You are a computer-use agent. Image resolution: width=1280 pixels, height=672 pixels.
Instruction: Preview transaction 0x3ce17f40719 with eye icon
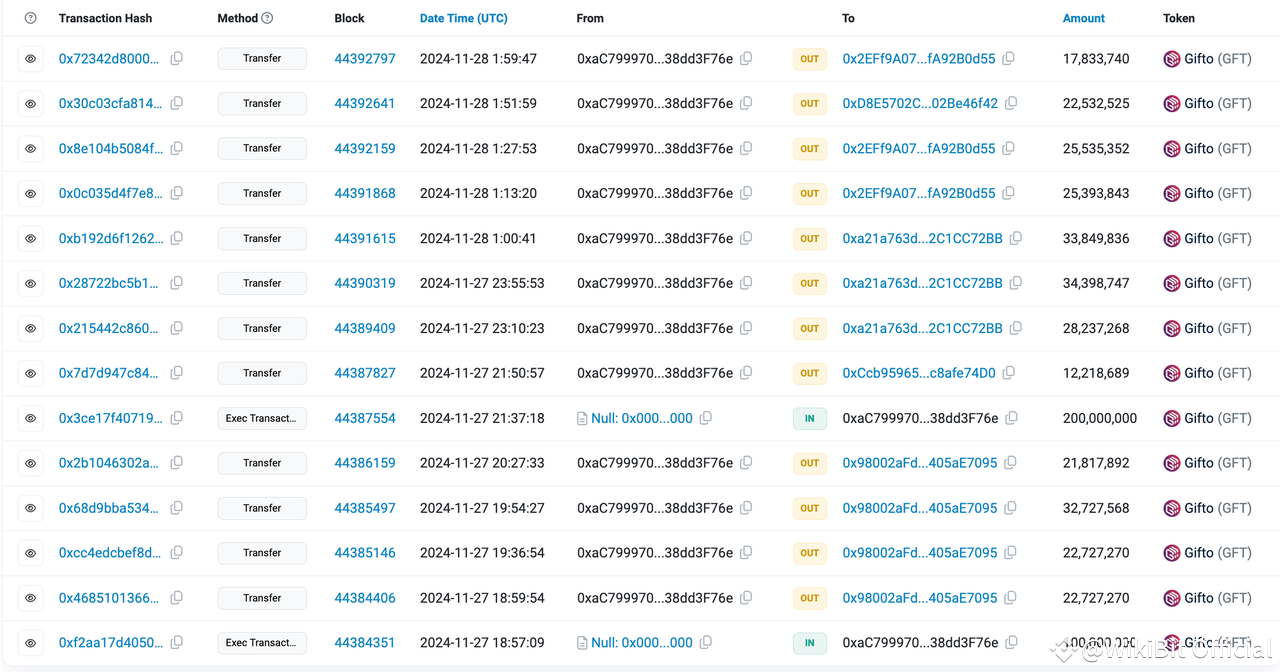pos(31,418)
